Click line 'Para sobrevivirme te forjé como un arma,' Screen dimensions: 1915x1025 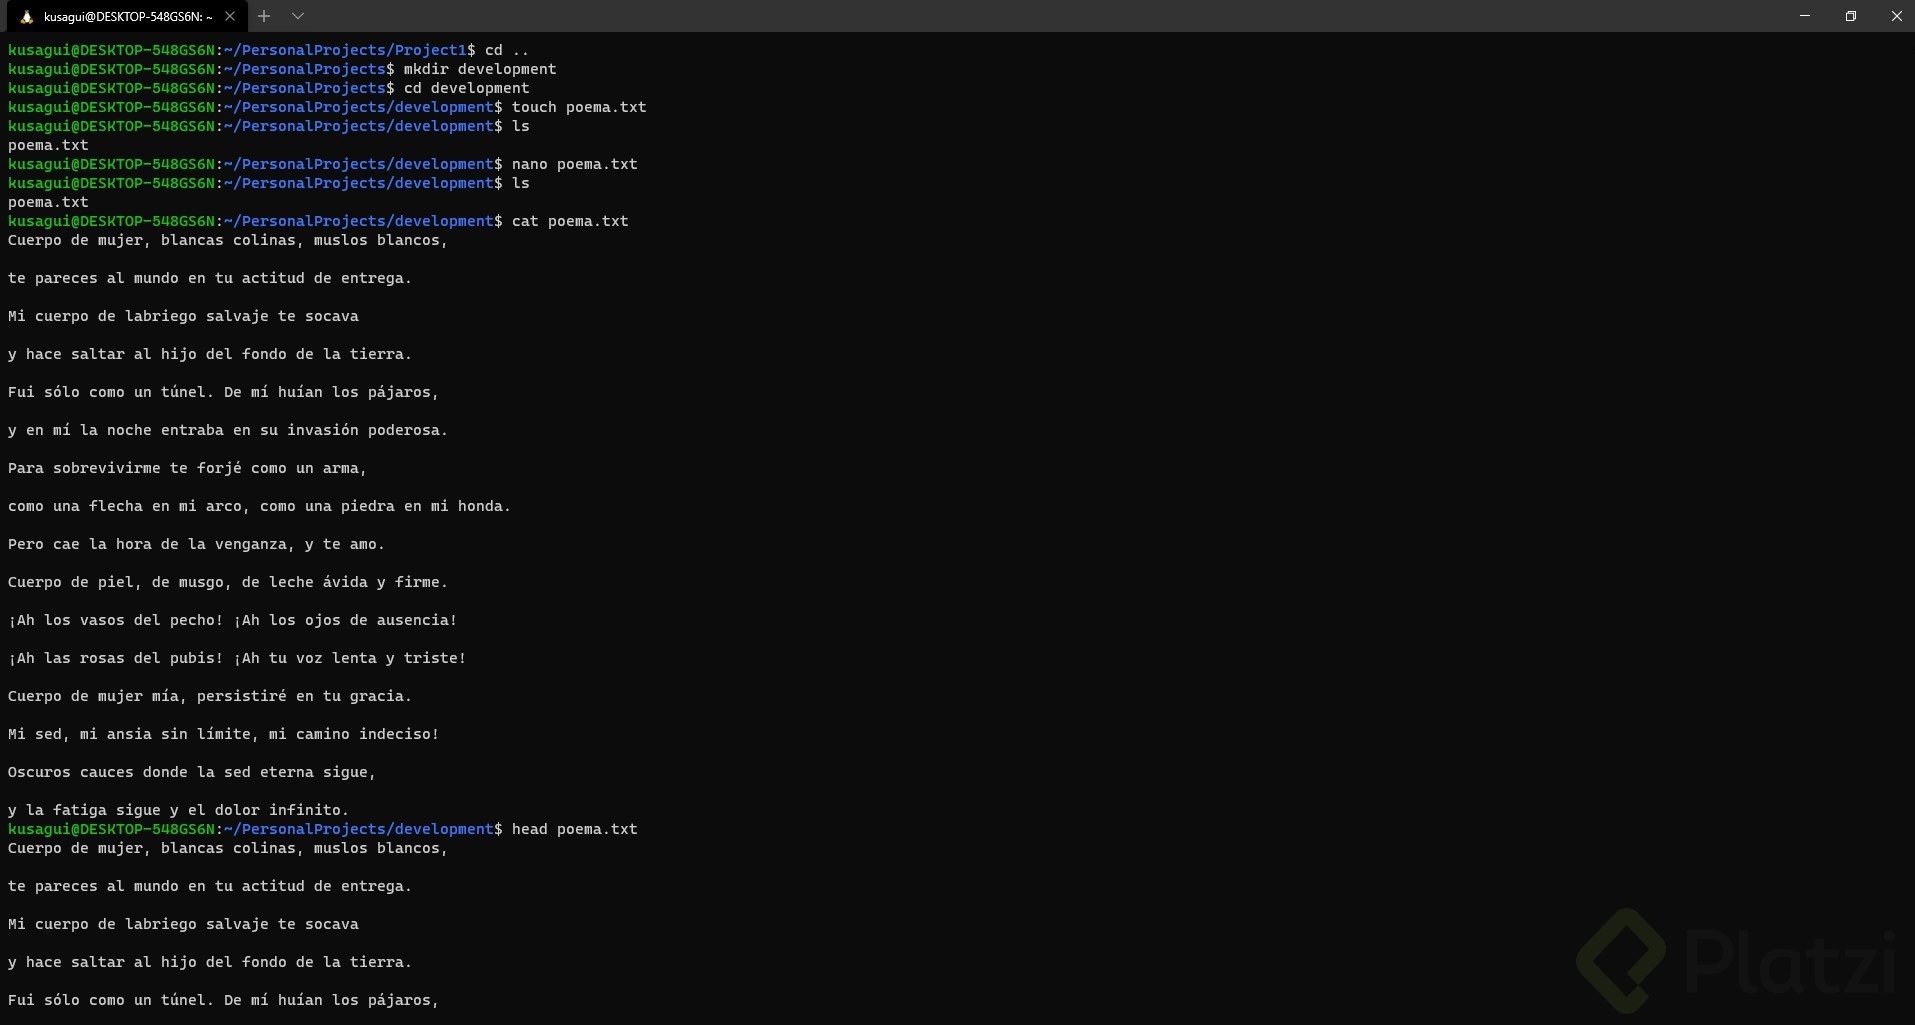pos(188,468)
